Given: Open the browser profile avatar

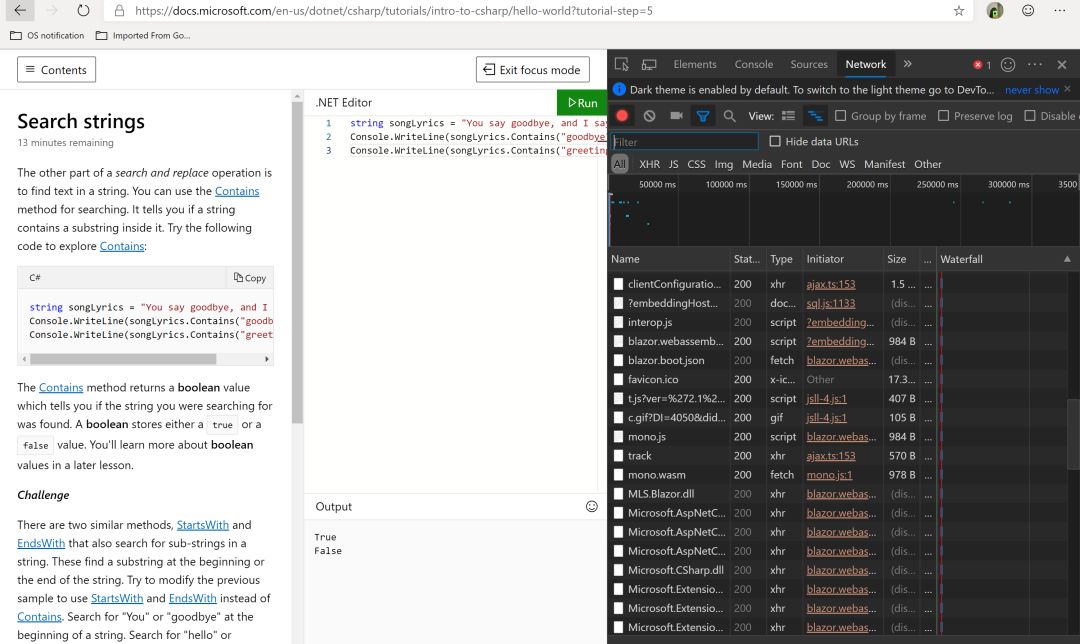Looking at the screenshot, I should 995,10.
